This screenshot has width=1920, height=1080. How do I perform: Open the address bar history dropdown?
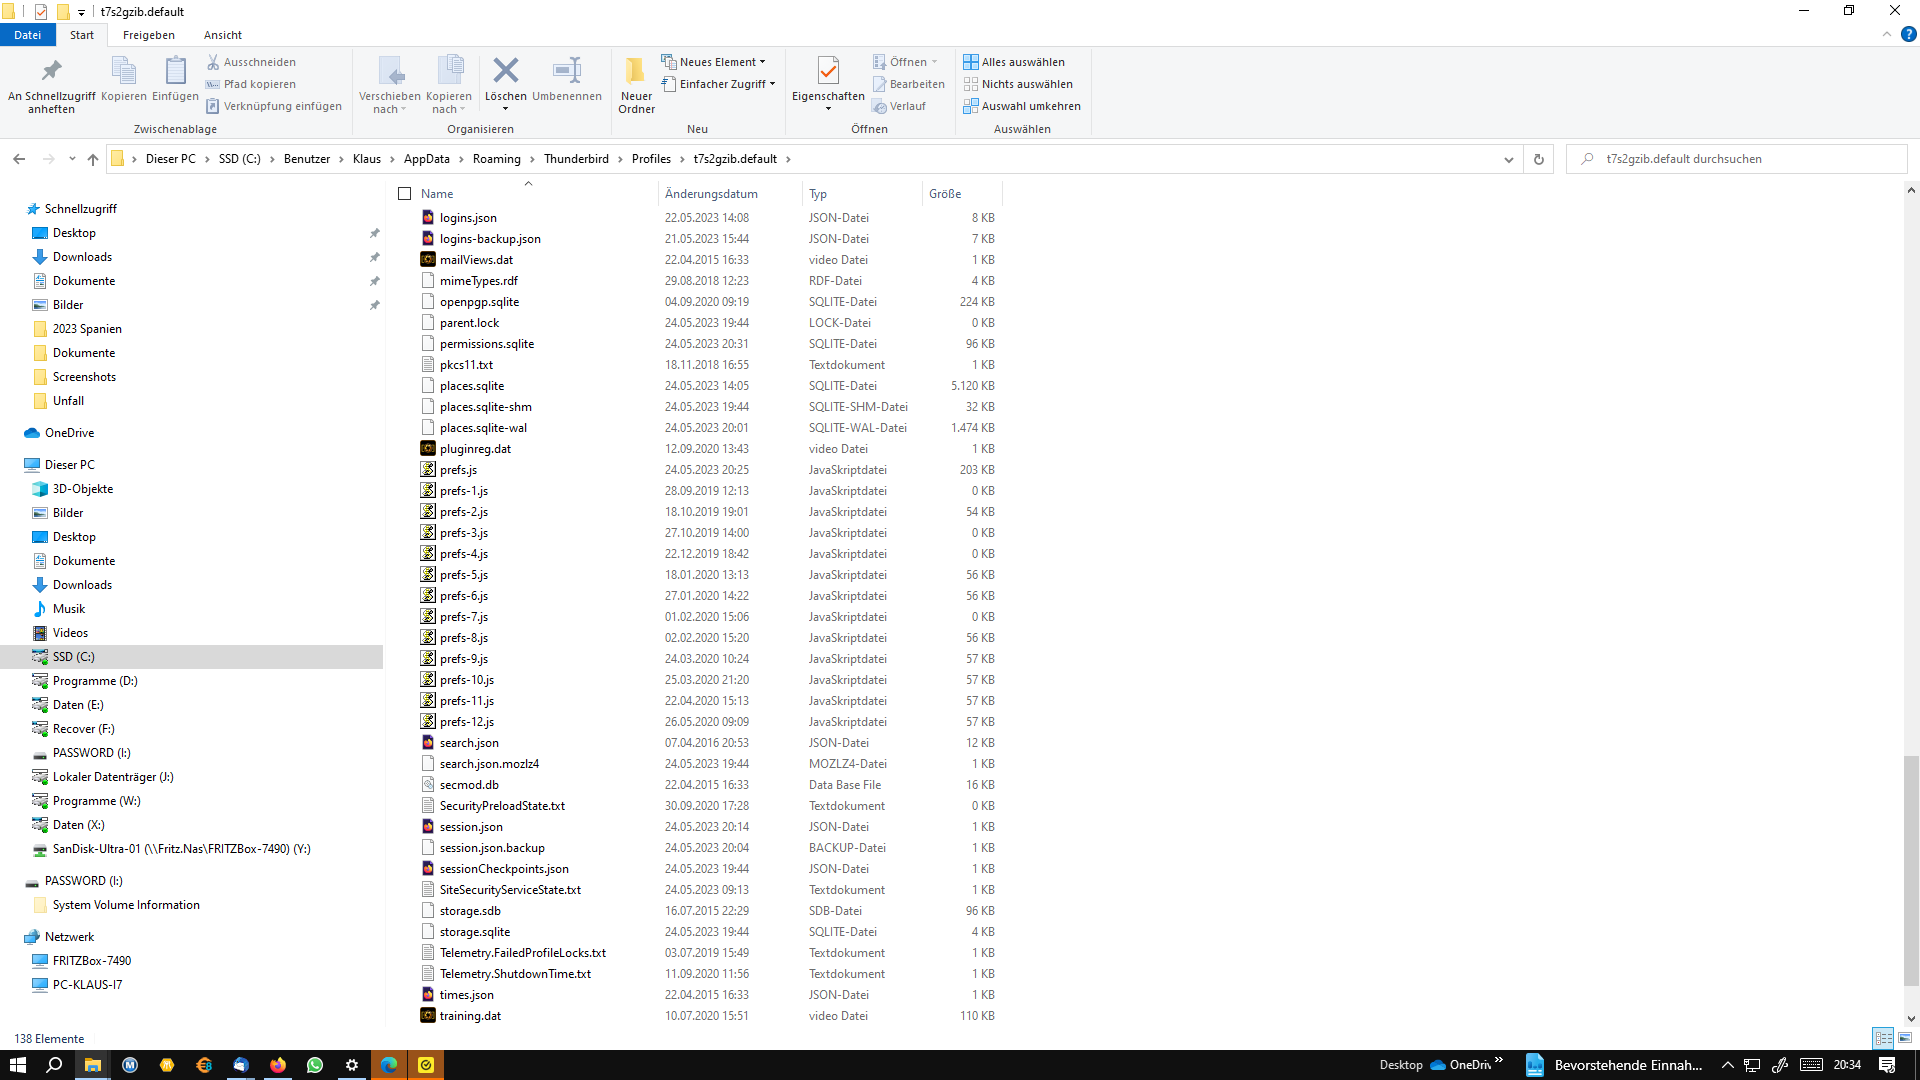(x=1508, y=159)
